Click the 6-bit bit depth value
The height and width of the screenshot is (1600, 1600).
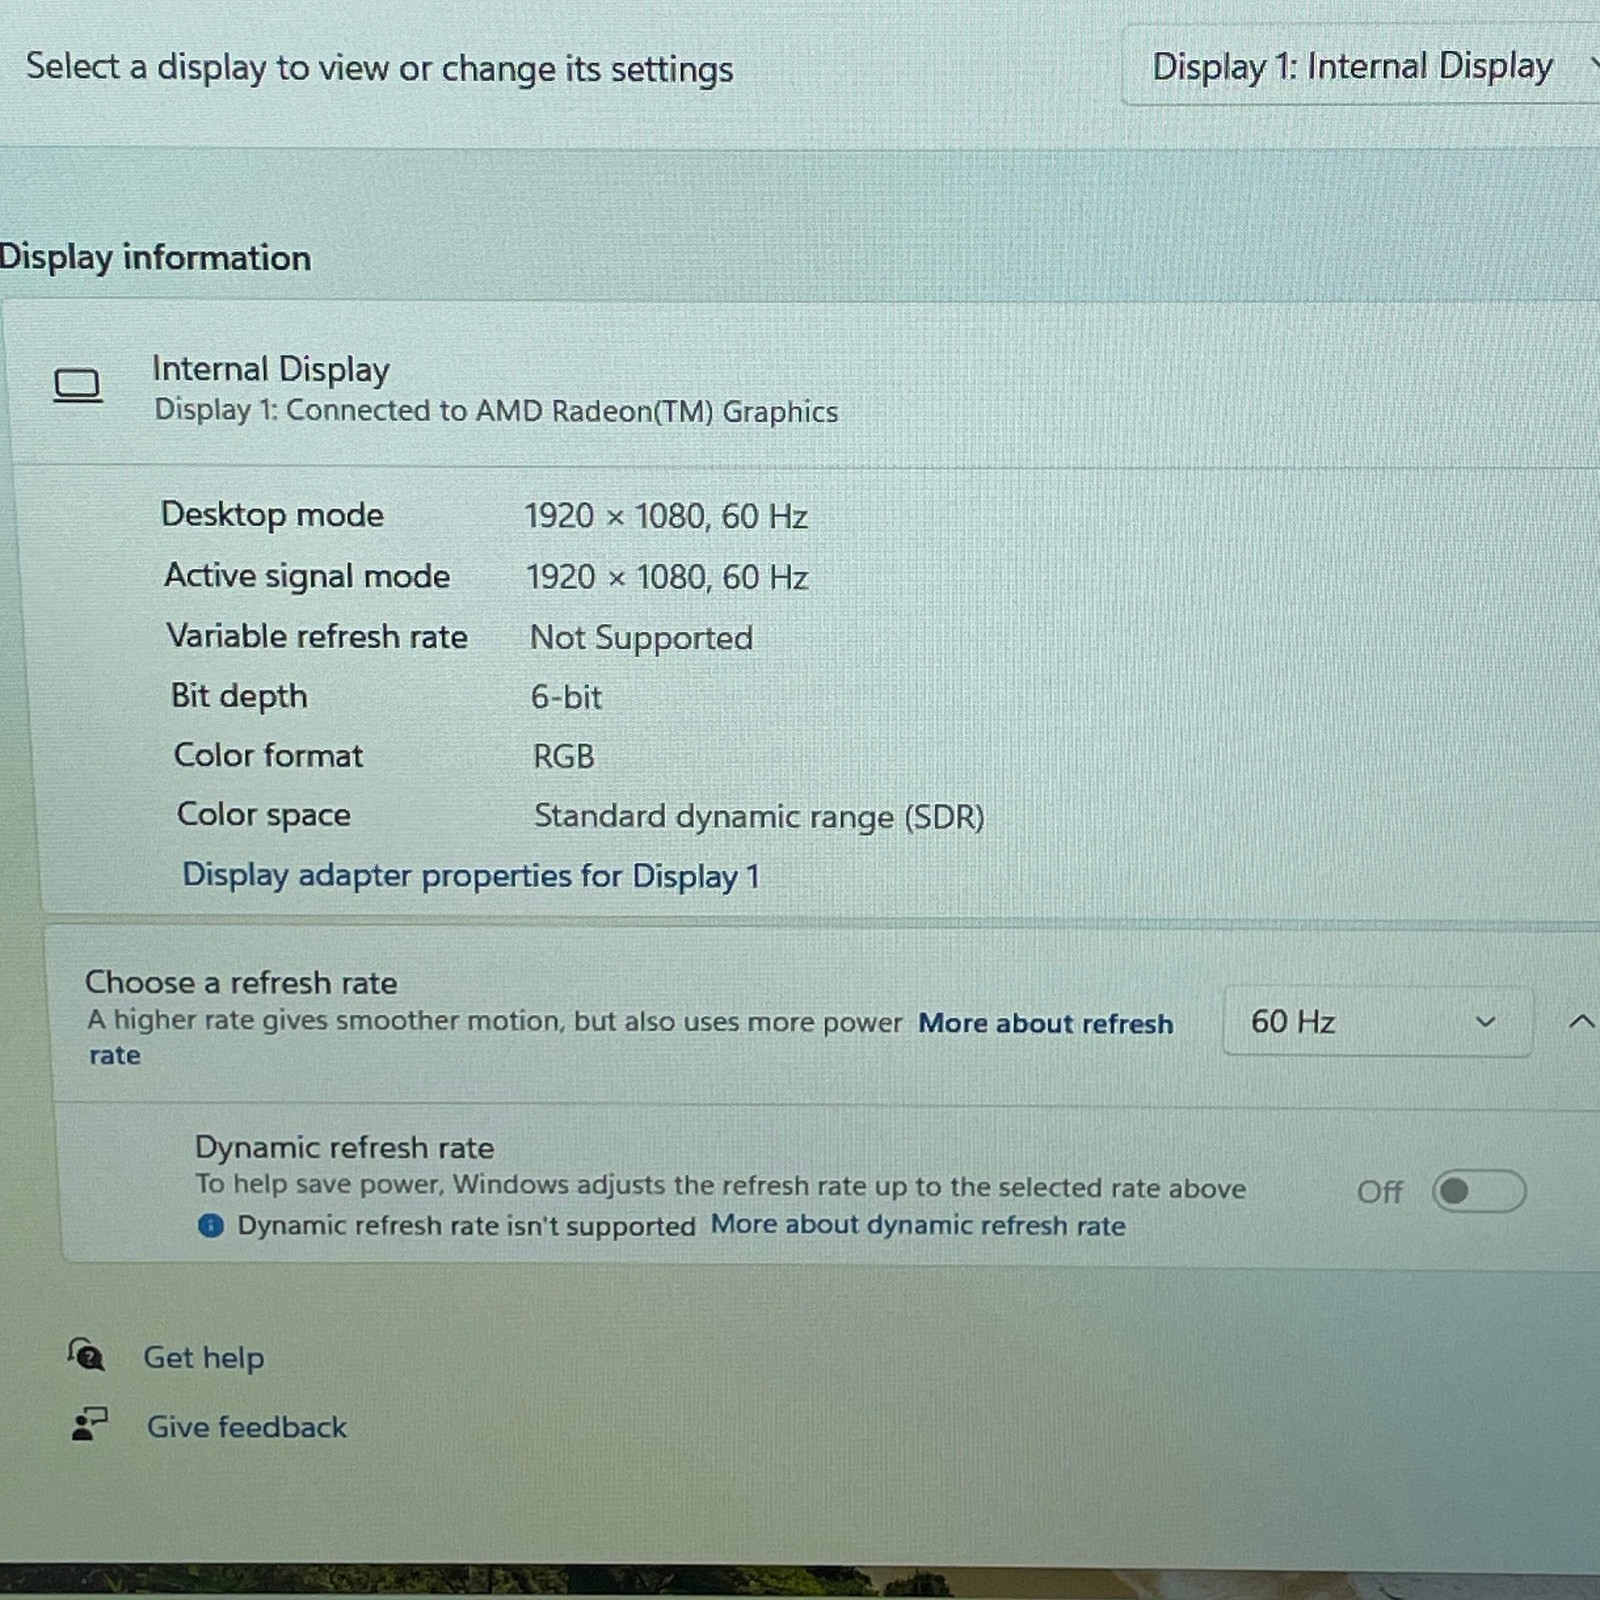point(566,697)
